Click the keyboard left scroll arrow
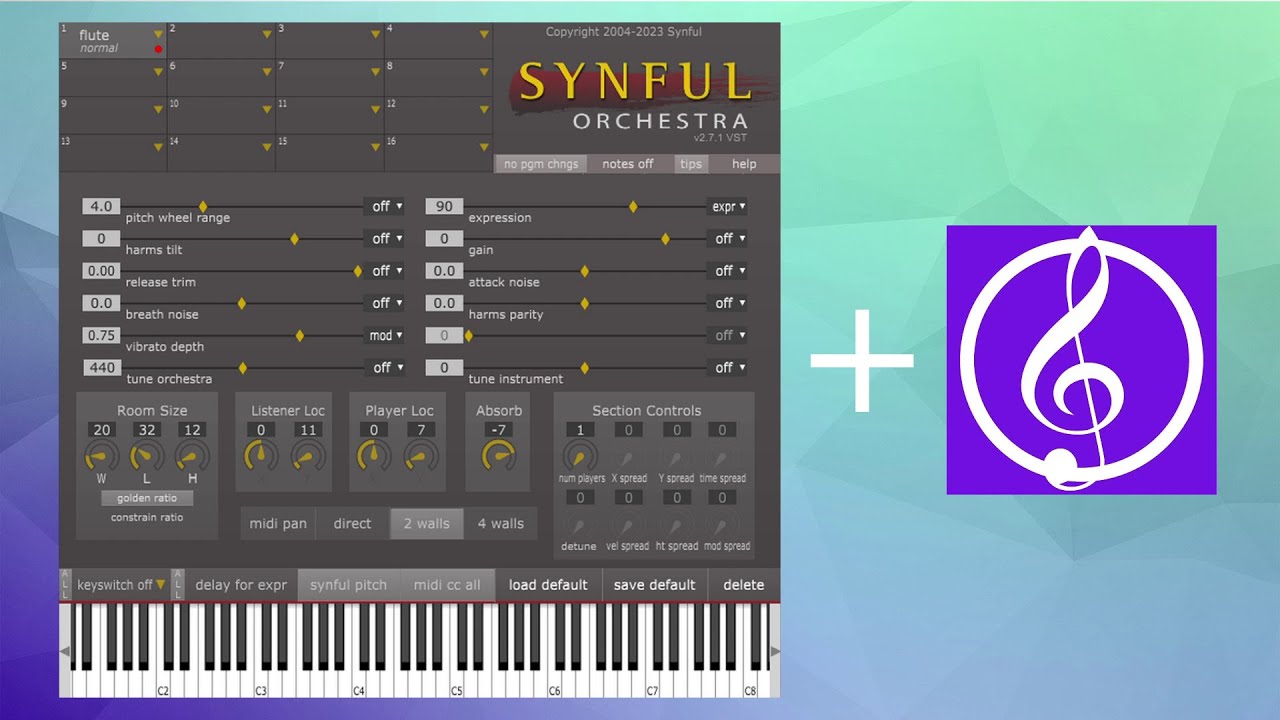The image size is (1280, 720). pos(65,651)
